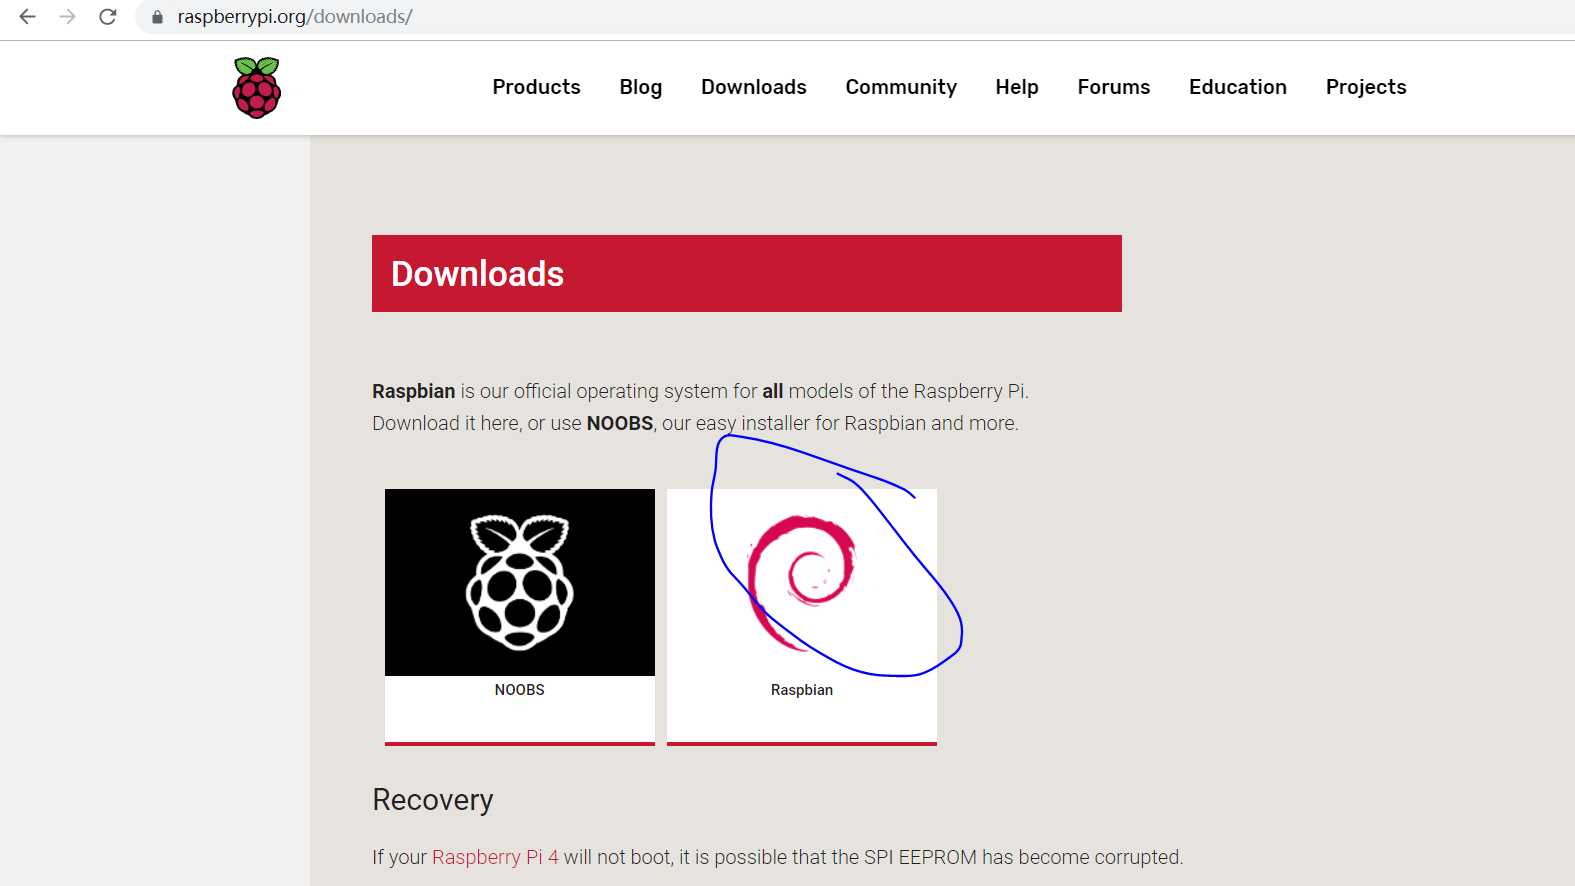Open the Products menu item

point(536,87)
